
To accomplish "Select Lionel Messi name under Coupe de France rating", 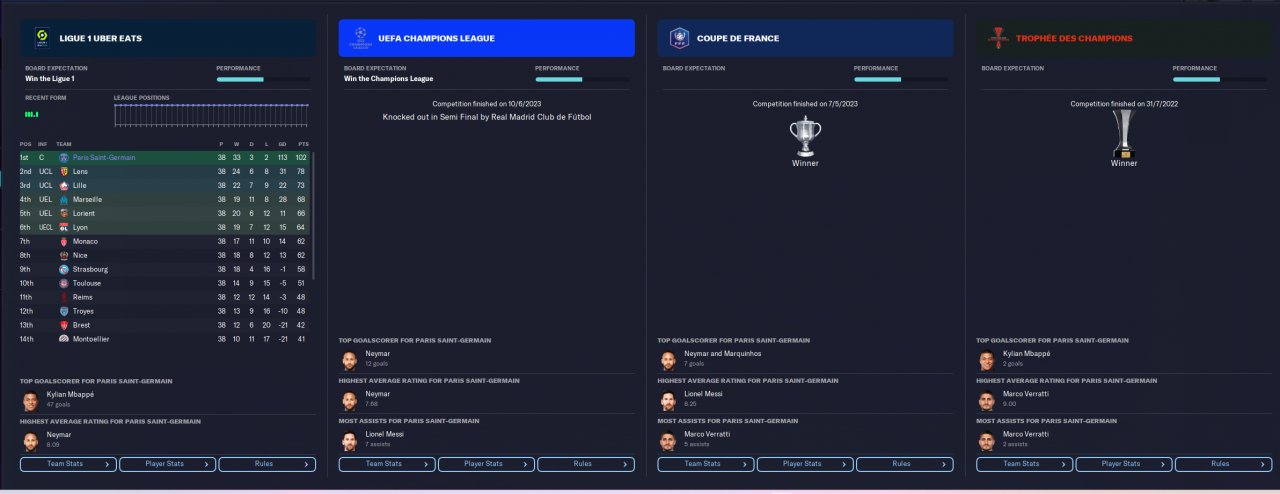I will 706,394.
